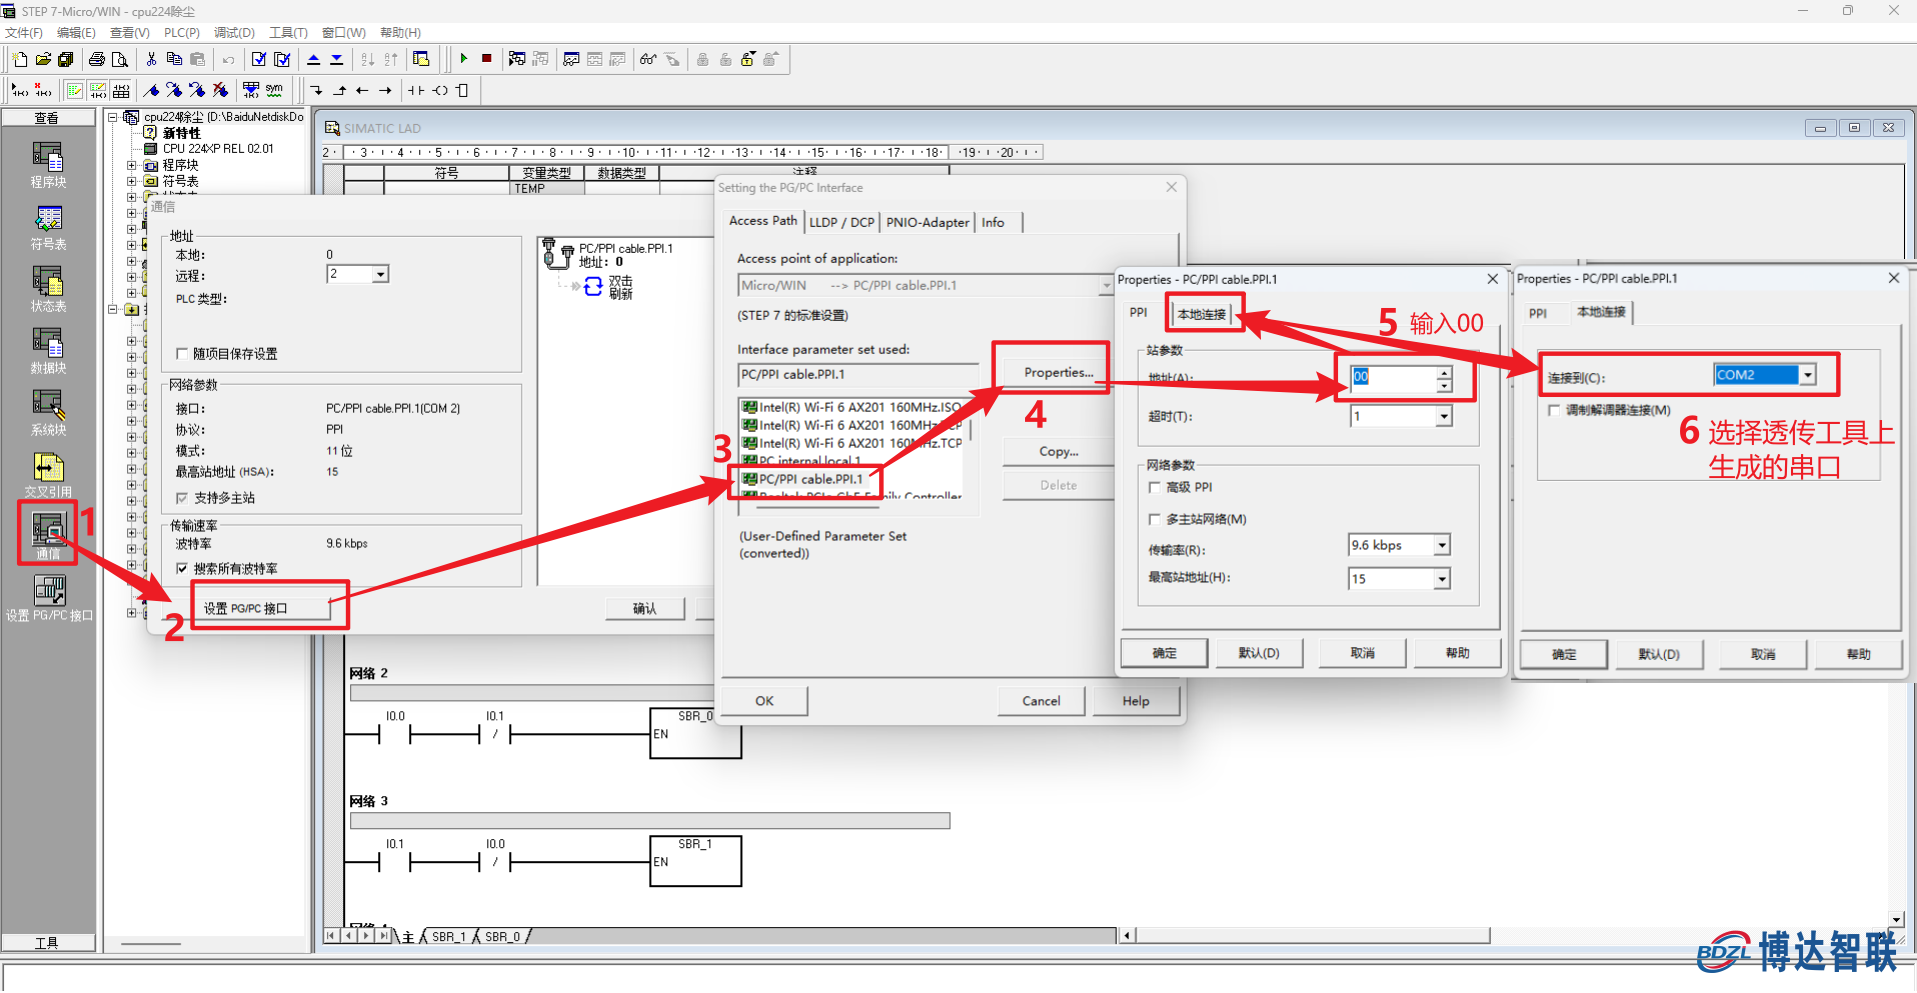1917x993 pixels.
Task: Cut selection using the scissors icon
Action: [x=151, y=59]
